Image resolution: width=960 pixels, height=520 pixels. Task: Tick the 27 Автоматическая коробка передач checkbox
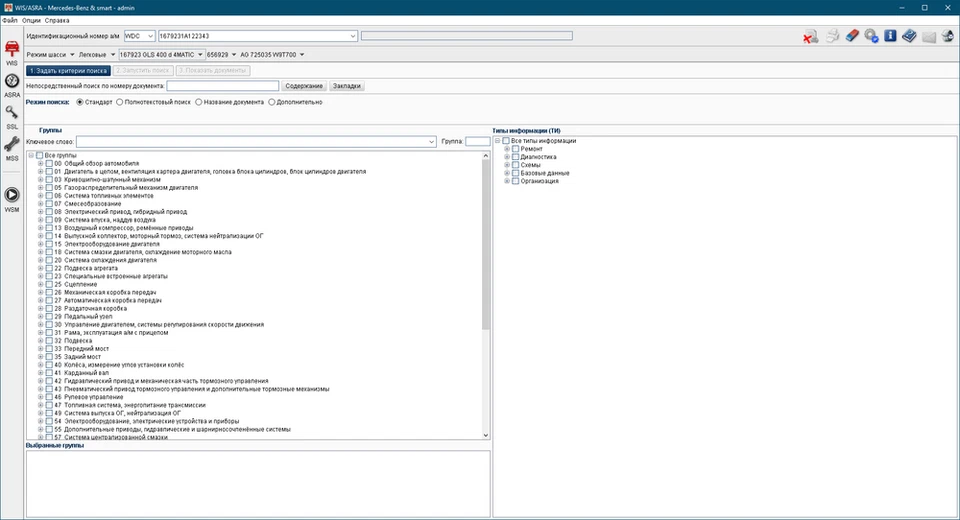tap(49, 300)
